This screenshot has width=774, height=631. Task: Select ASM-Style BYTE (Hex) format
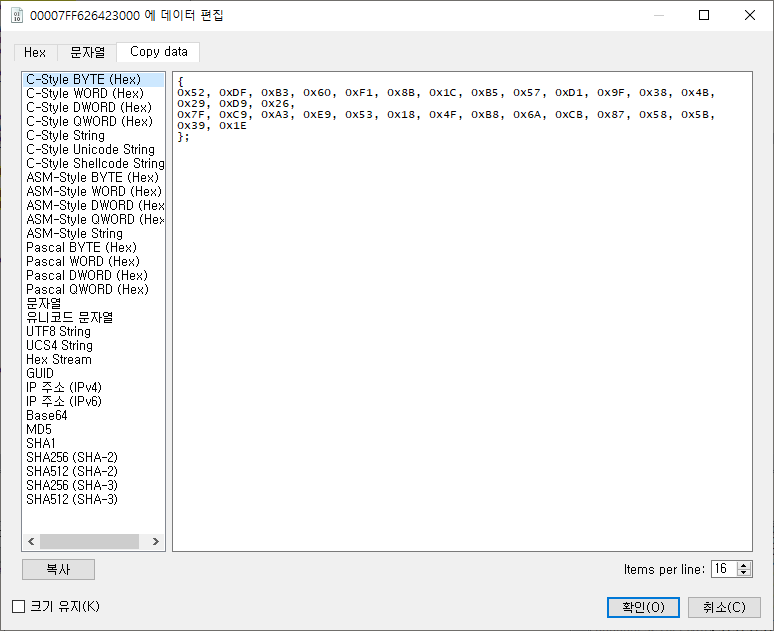[x=94, y=177]
